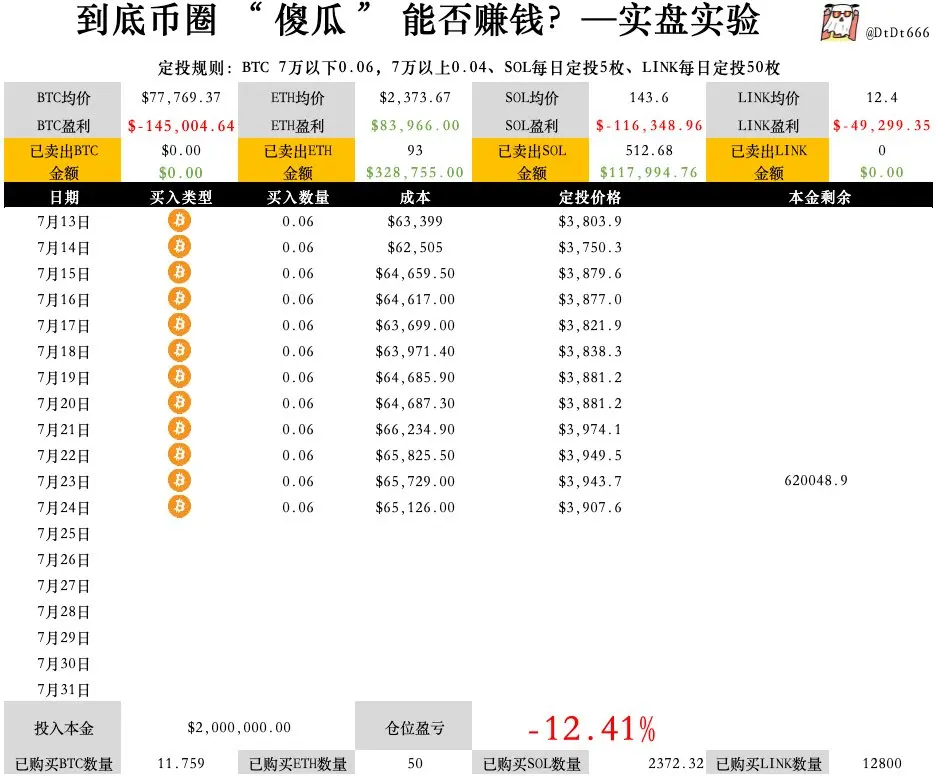The width and height of the screenshot is (936, 776).
Task: Select the BTC盈利 value $-145,004.64
Action: pyautogui.click(x=181, y=125)
